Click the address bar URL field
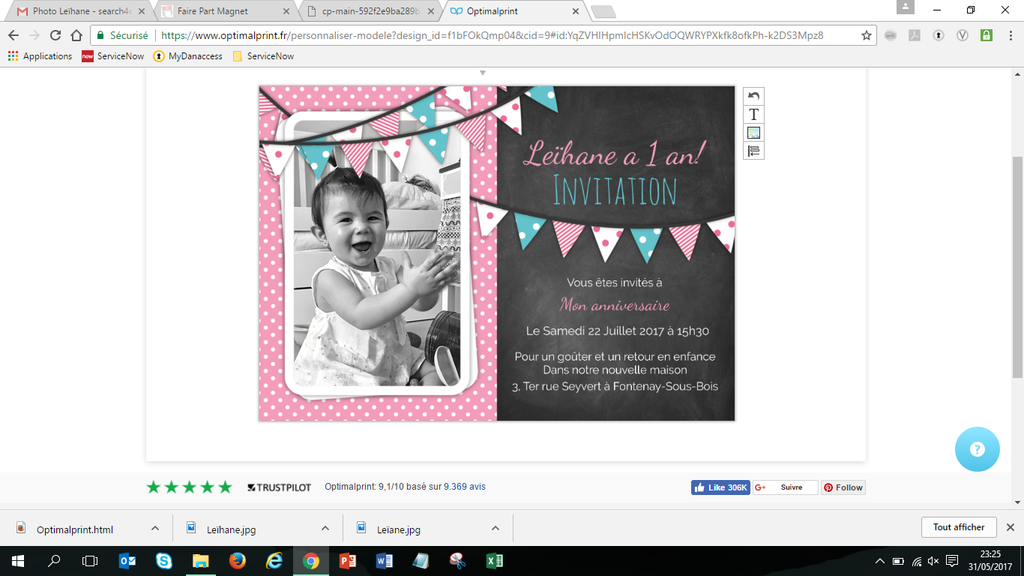Viewport: 1024px width, 576px height. (x=500, y=35)
